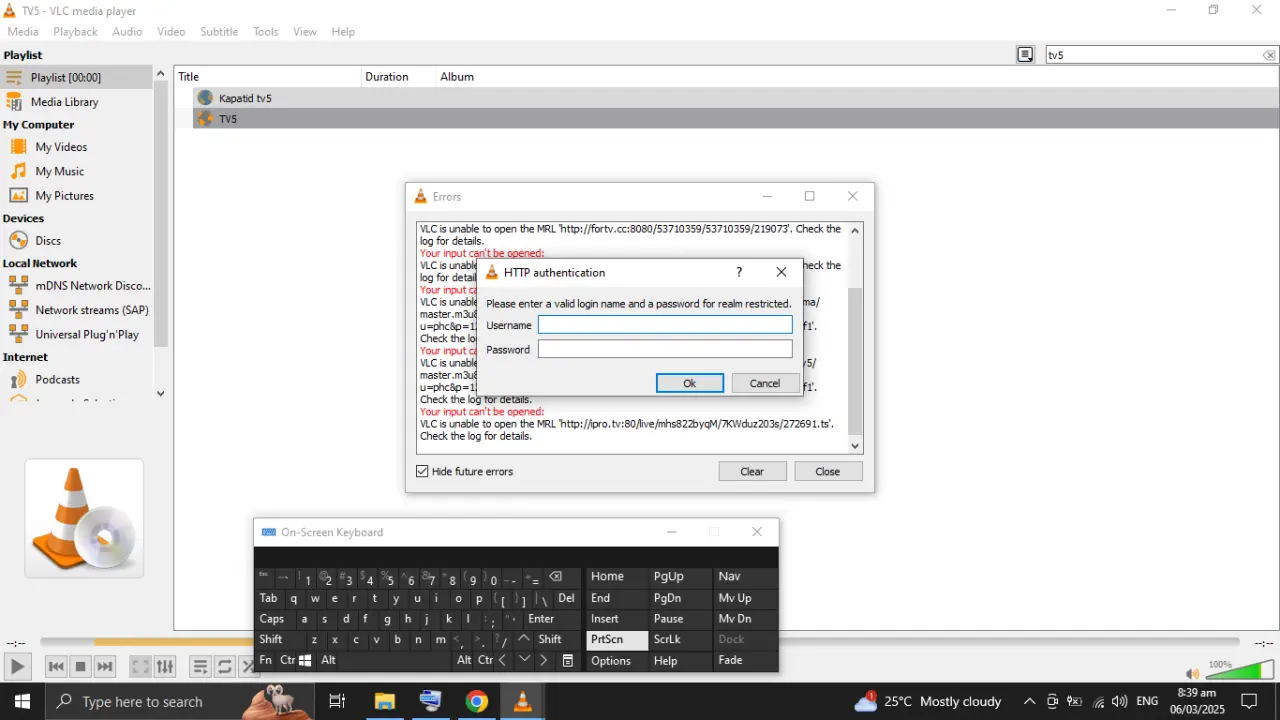Open File Explorer from the taskbar
The height and width of the screenshot is (720, 1280).
pos(385,702)
